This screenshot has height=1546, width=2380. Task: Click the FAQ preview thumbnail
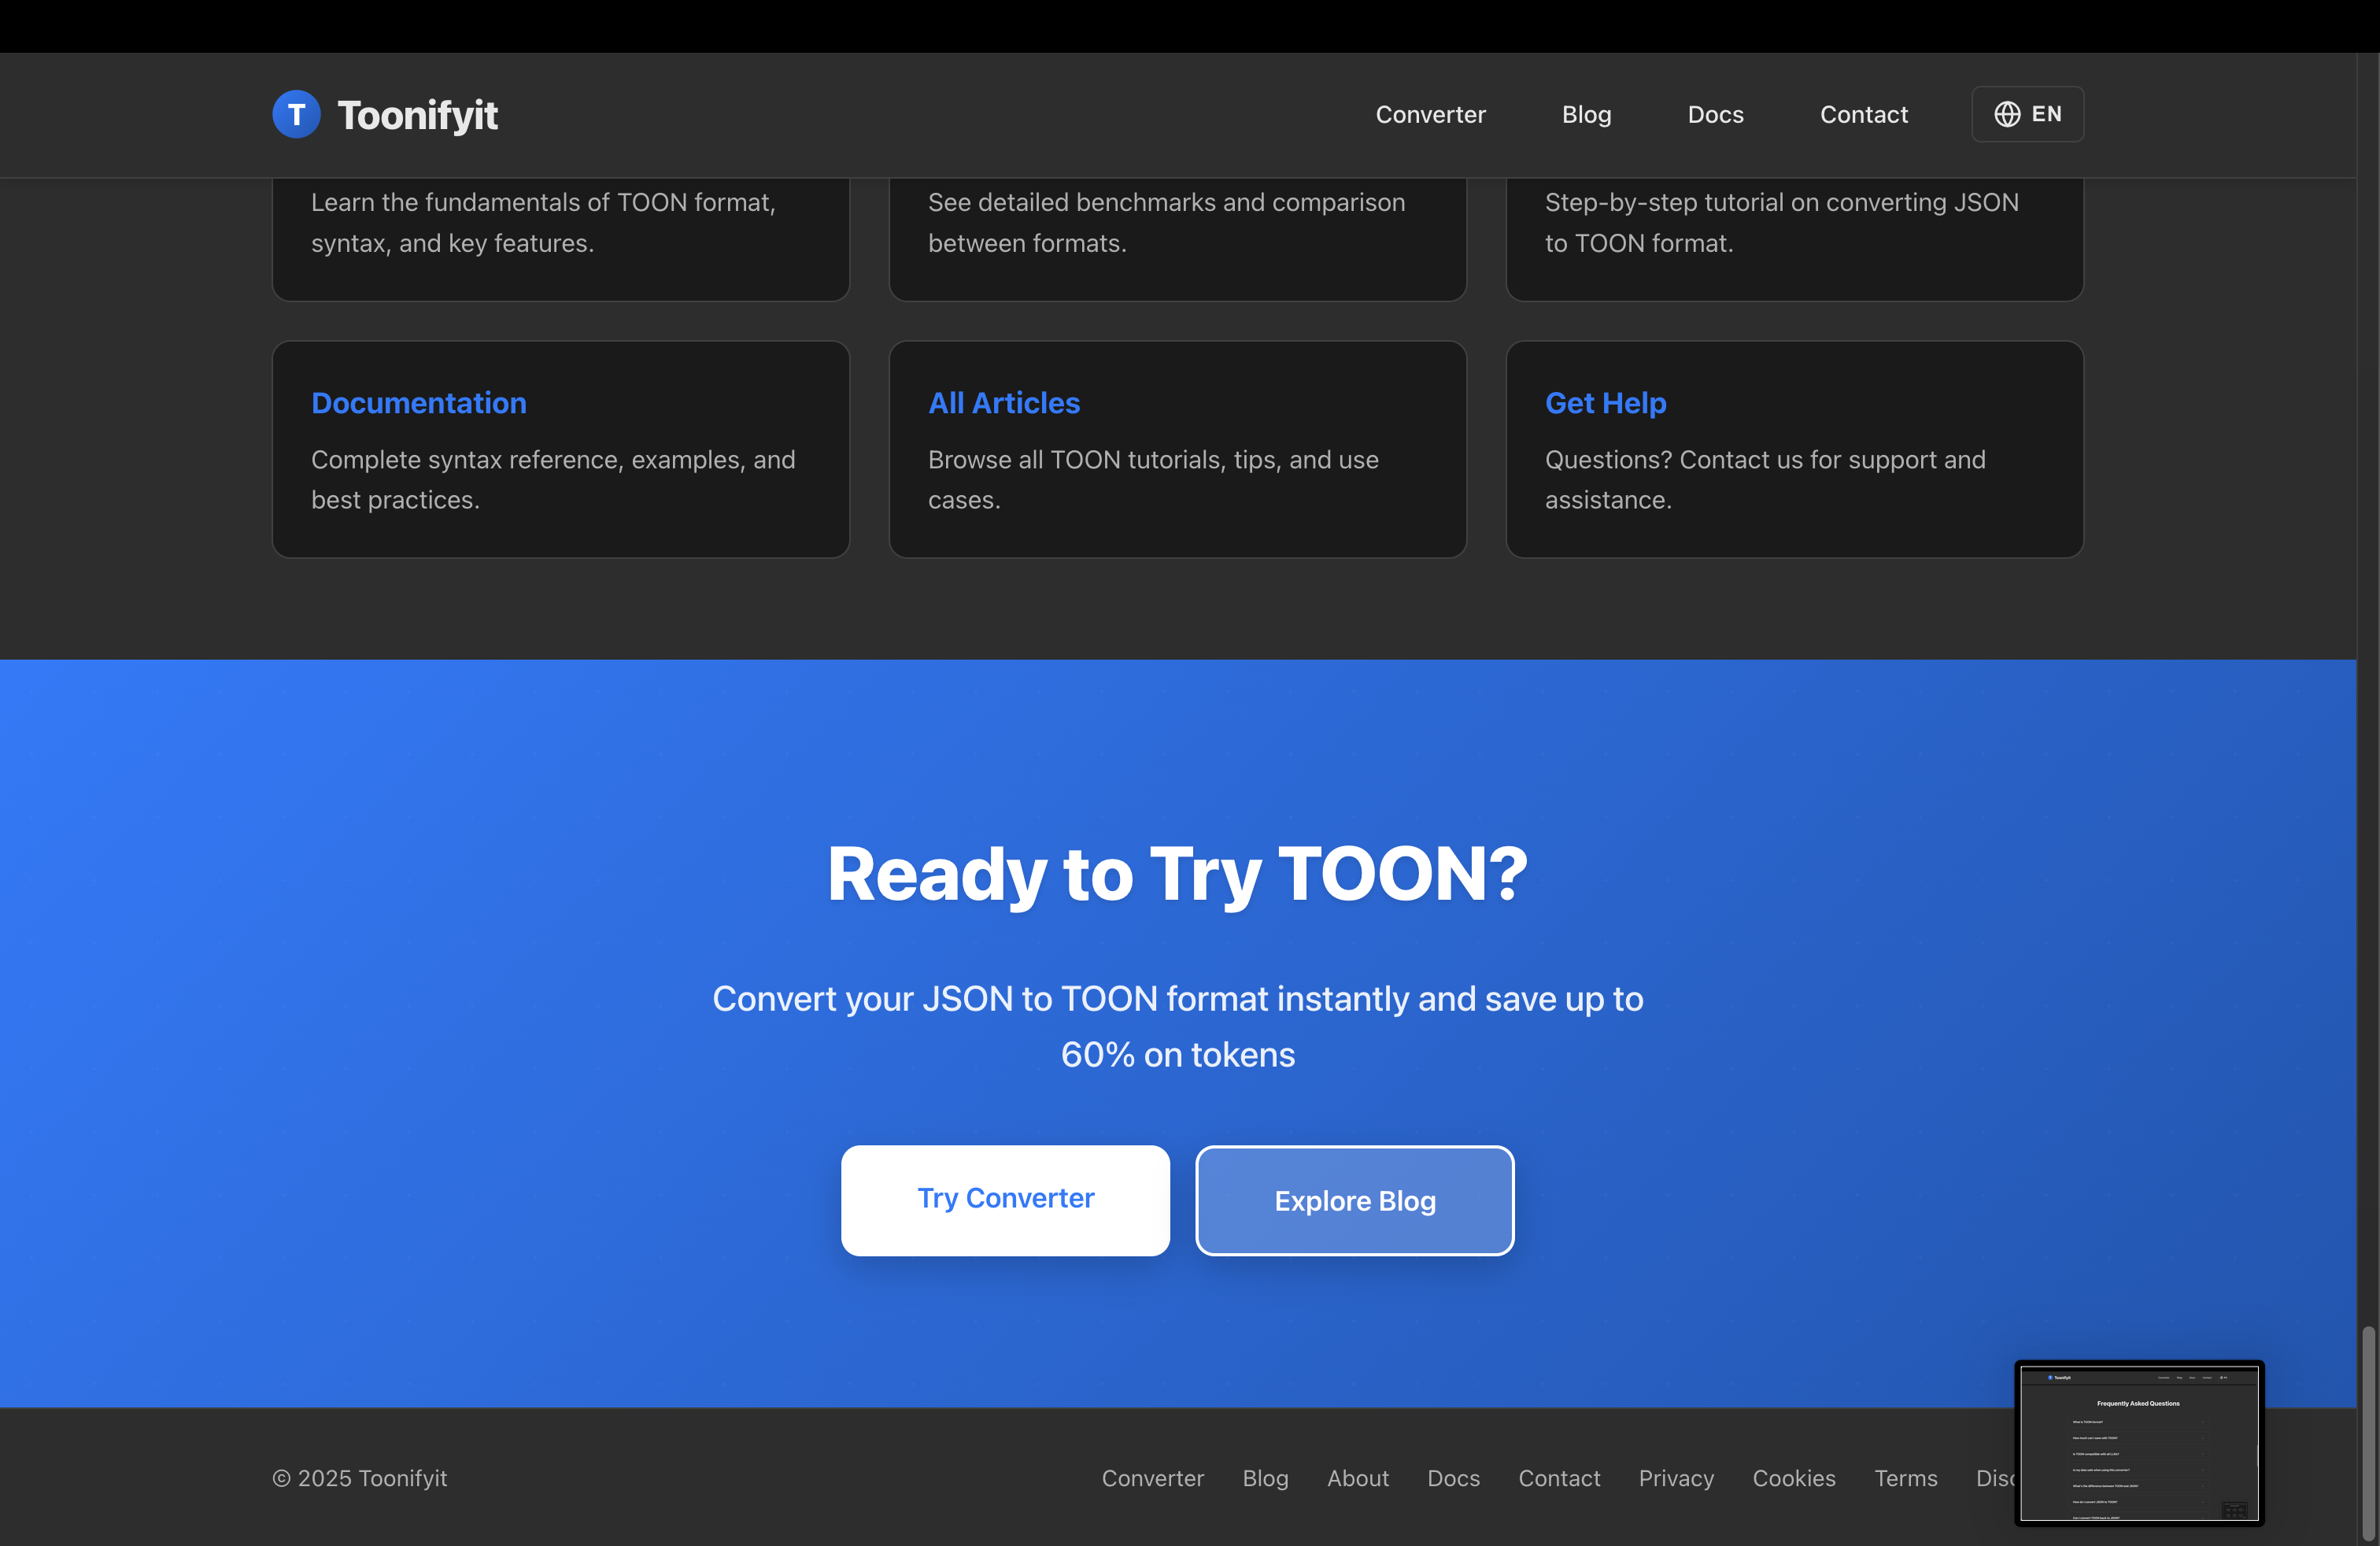click(x=2138, y=1442)
